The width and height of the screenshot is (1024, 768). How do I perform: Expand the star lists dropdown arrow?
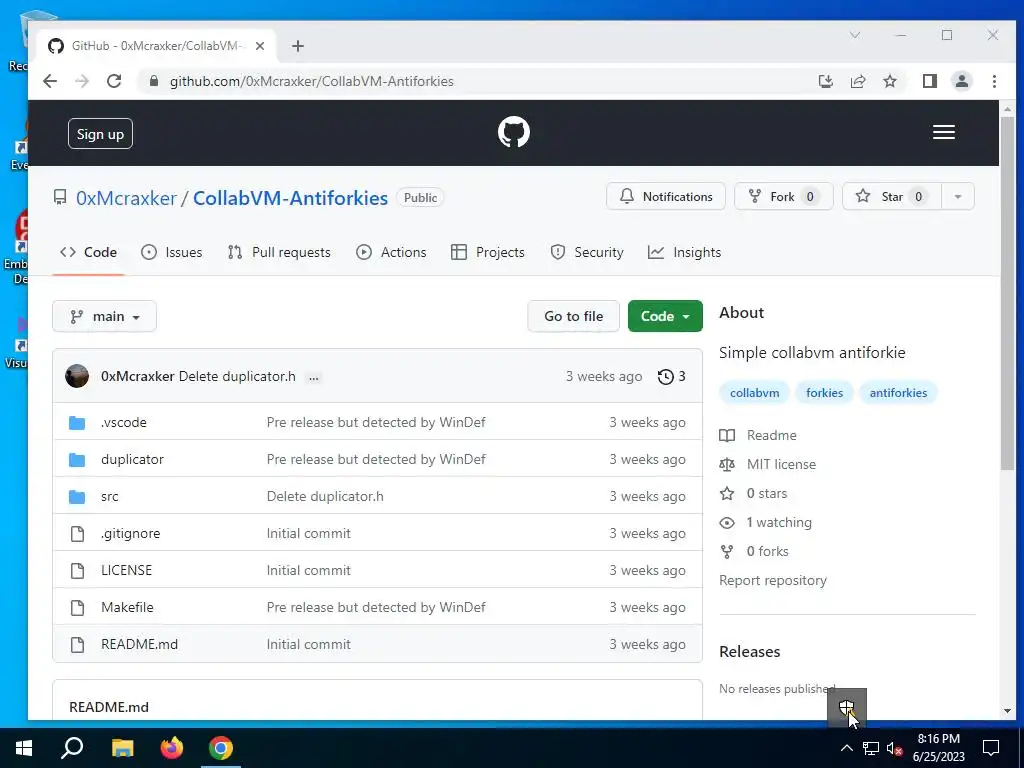tap(958, 197)
